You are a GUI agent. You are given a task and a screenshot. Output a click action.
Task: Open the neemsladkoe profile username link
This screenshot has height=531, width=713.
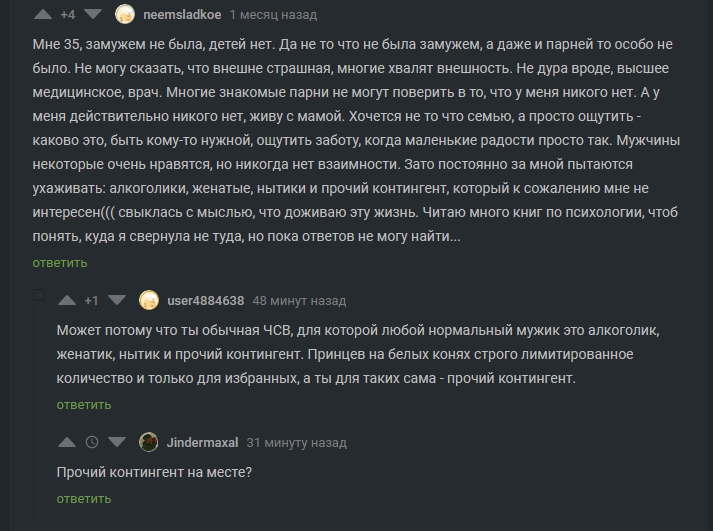pyautogui.click(x=181, y=15)
